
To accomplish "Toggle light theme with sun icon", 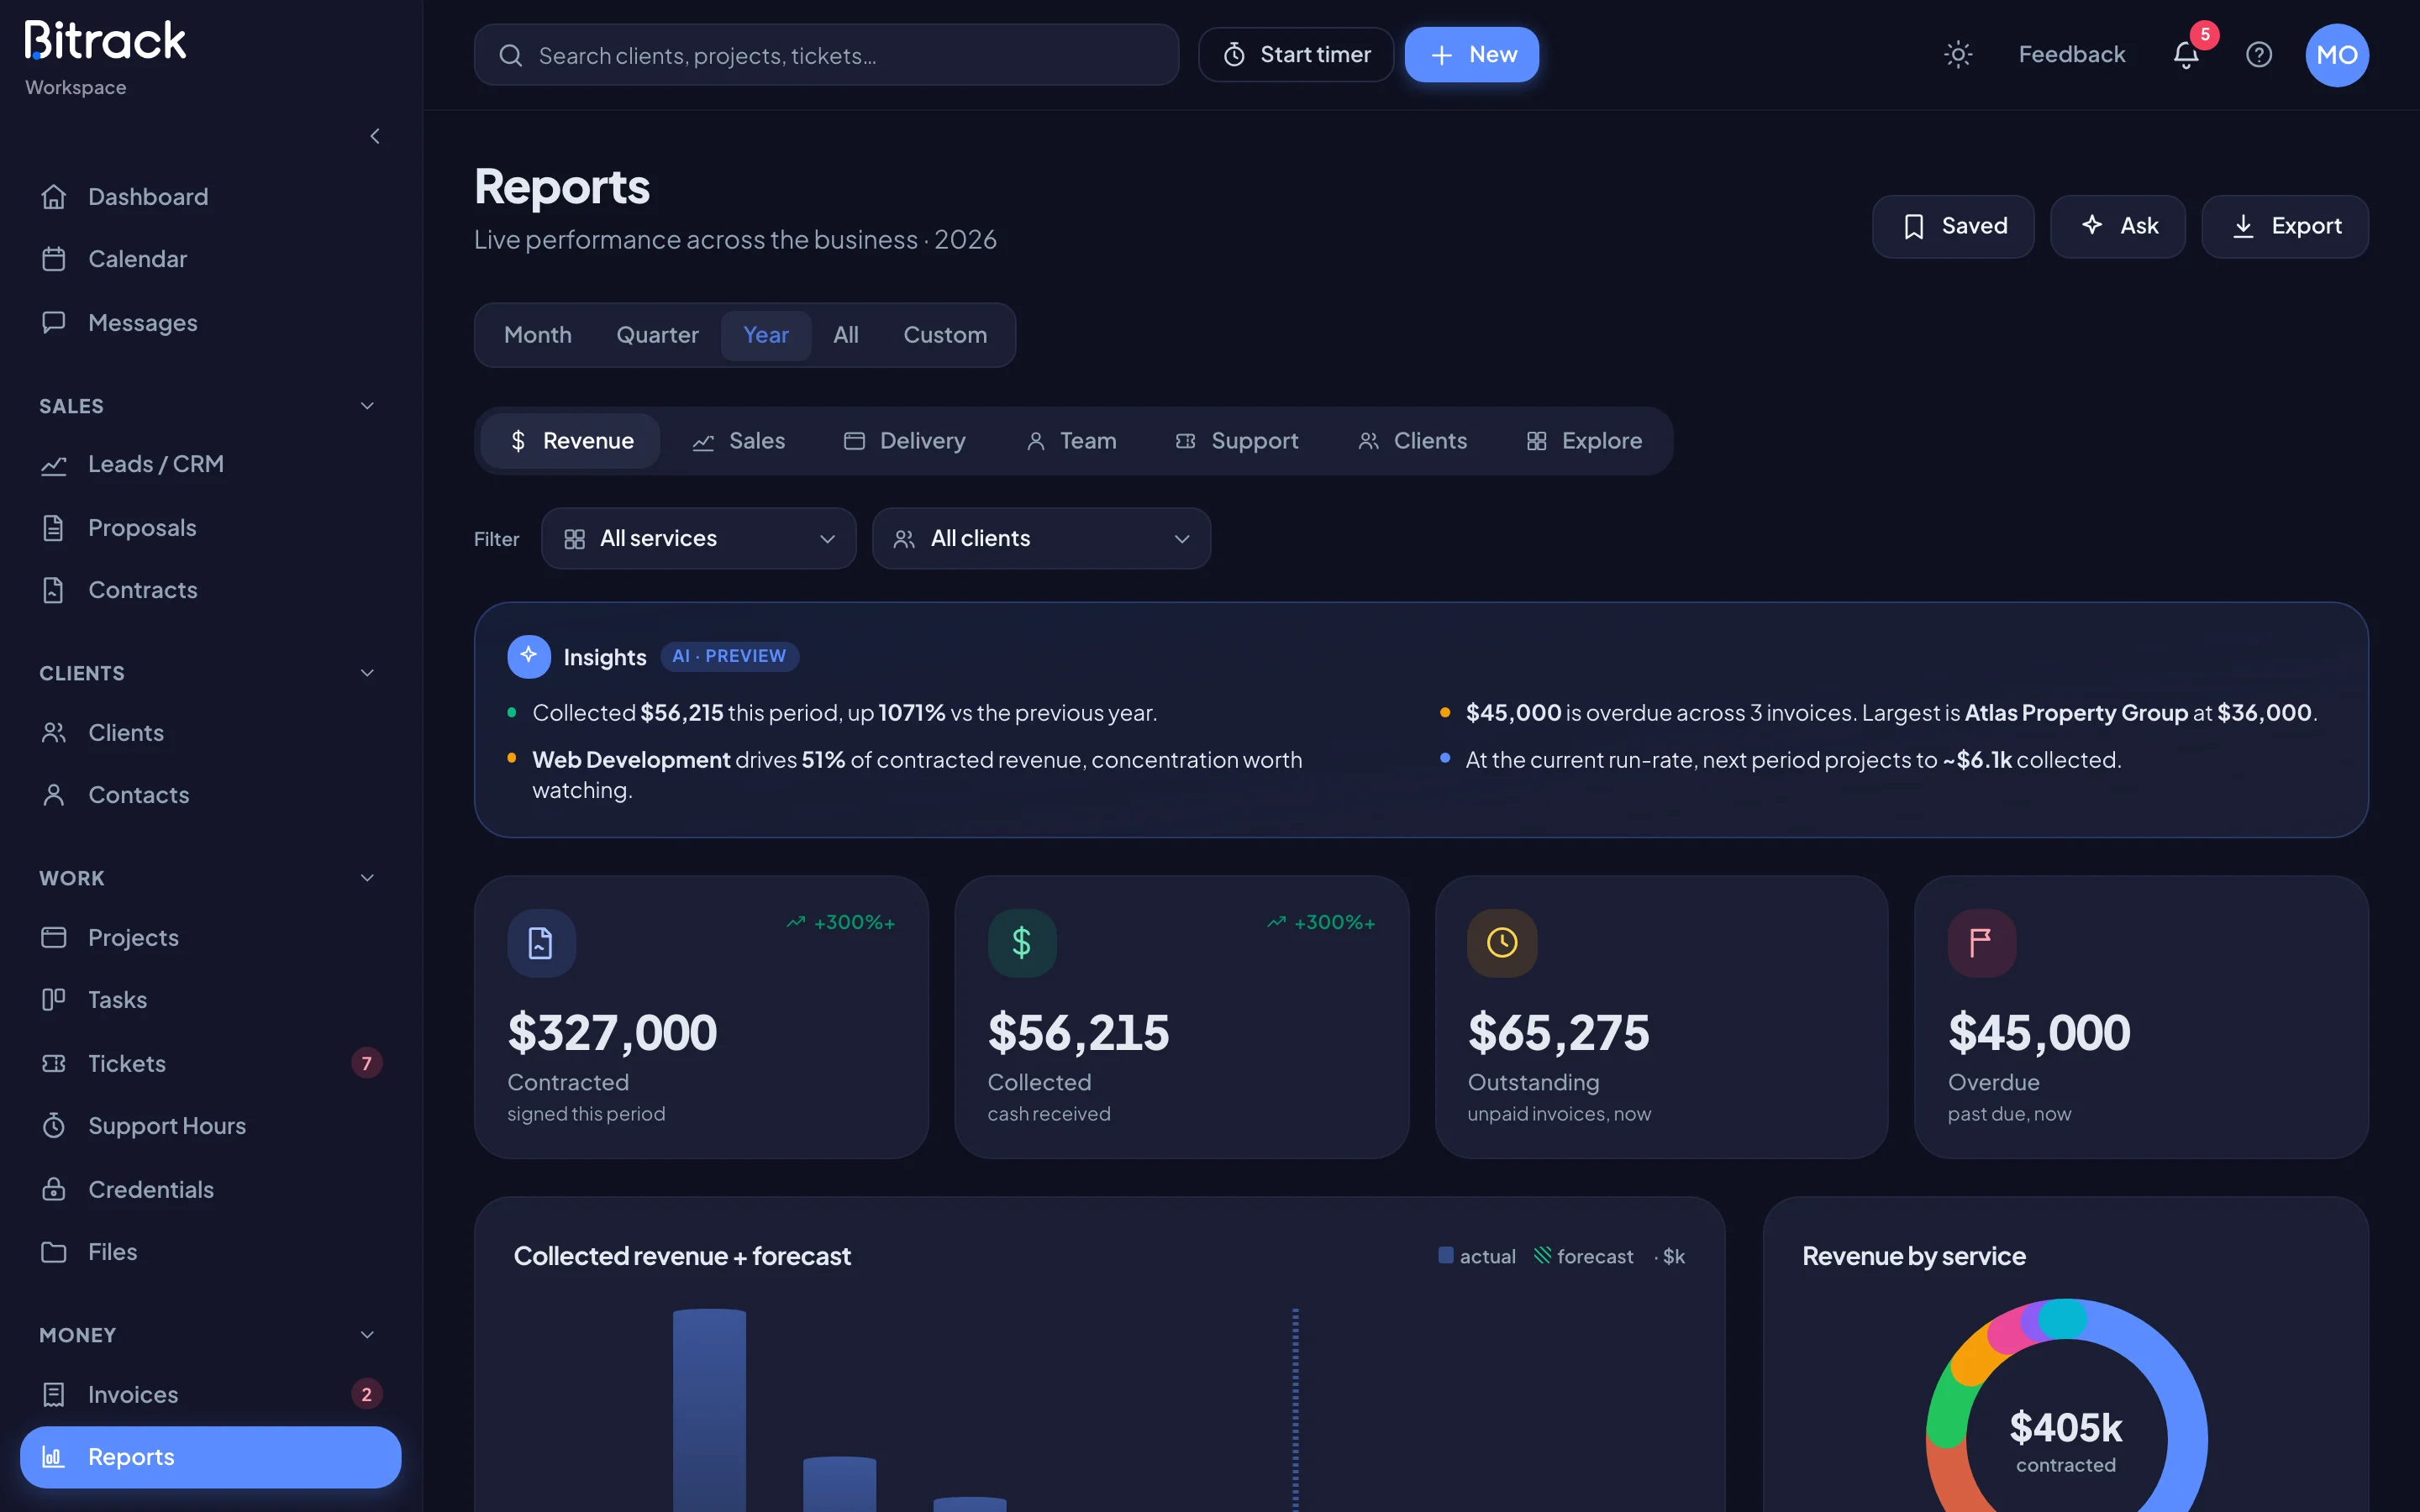I will tap(1957, 55).
